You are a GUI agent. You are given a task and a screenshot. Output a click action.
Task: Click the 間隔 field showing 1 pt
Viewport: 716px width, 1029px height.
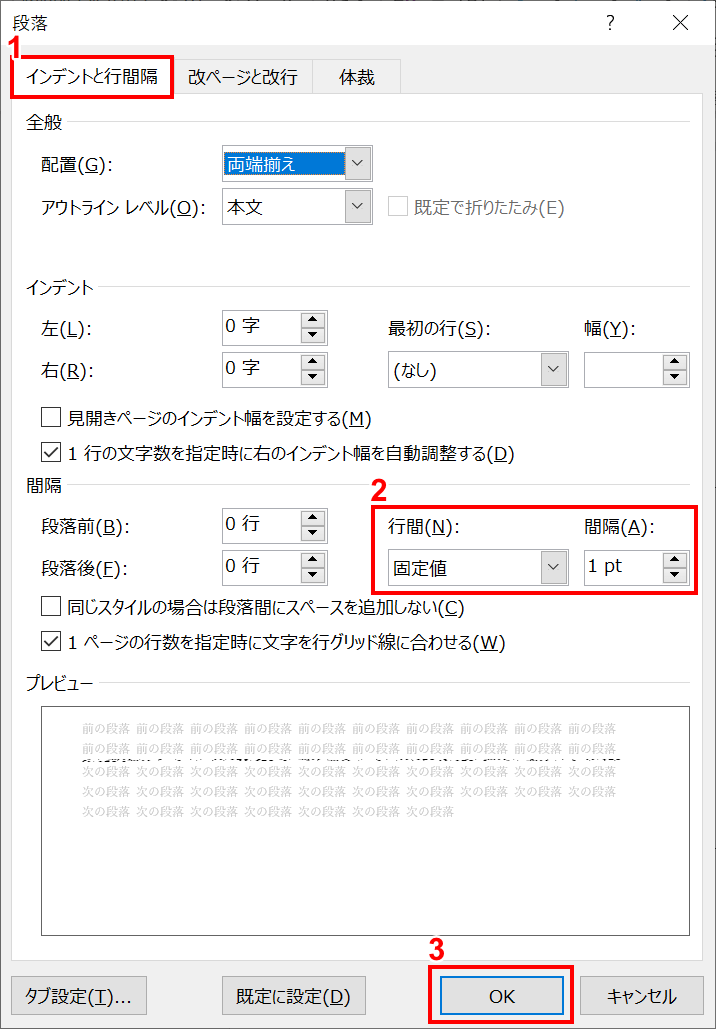click(623, 568)
